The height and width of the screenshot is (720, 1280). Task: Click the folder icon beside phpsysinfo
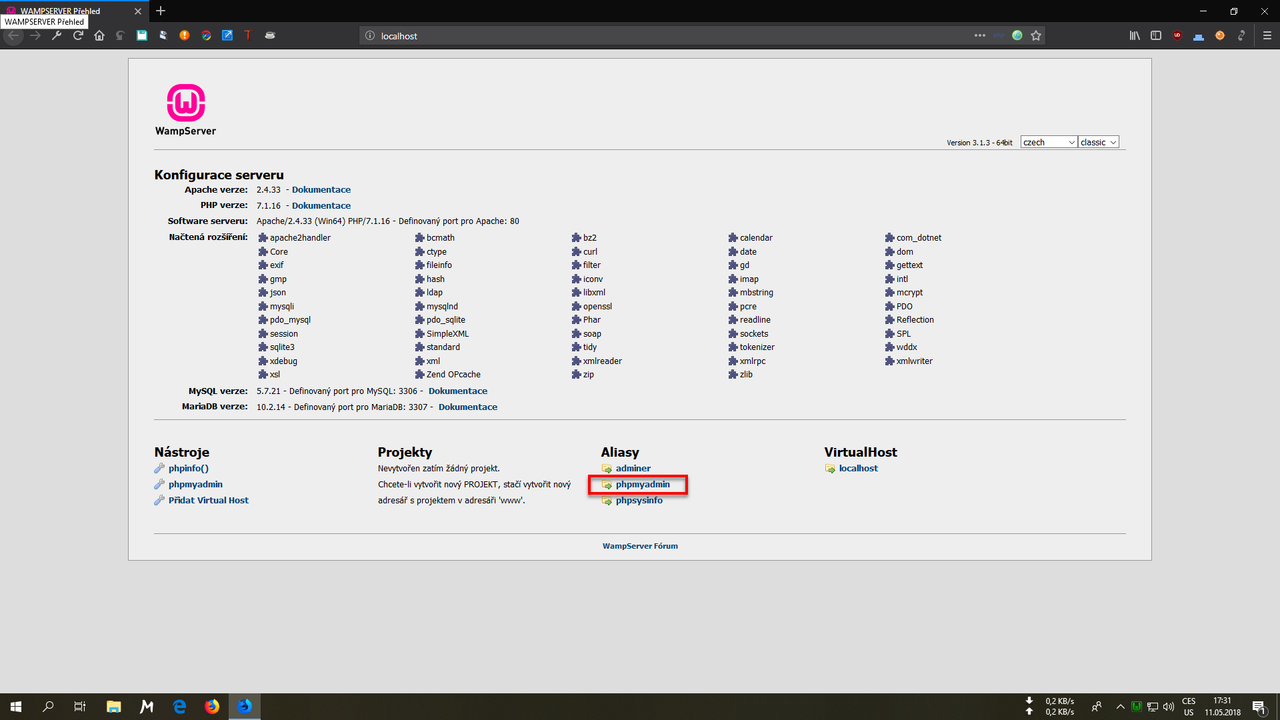[x=607, y=500]
